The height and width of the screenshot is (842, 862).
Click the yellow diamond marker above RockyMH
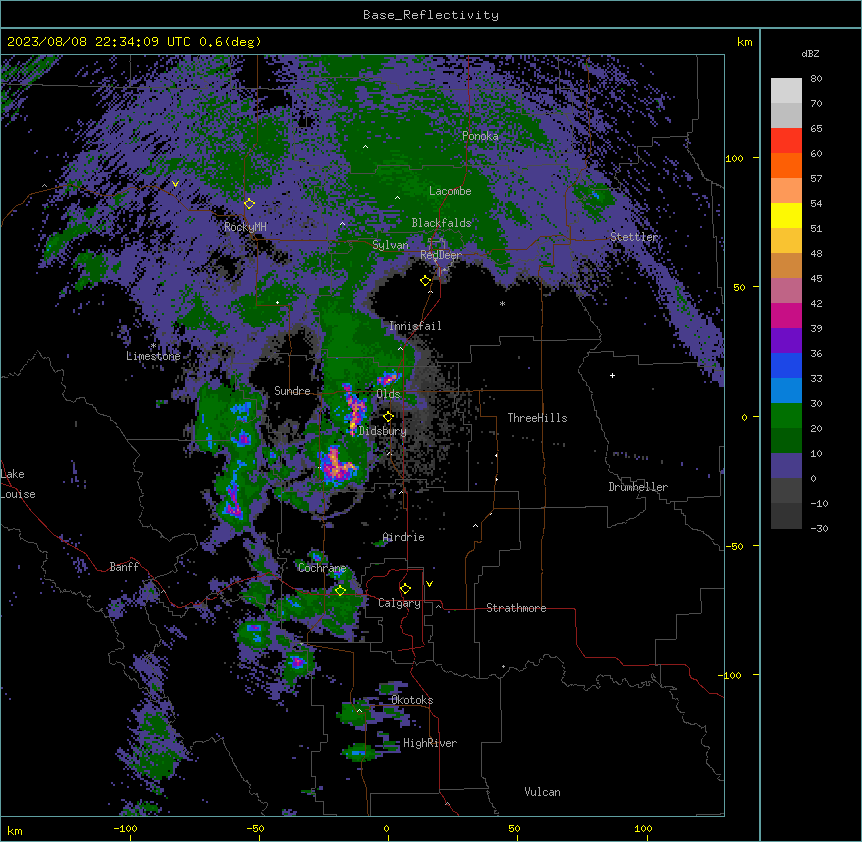point(249,203)
